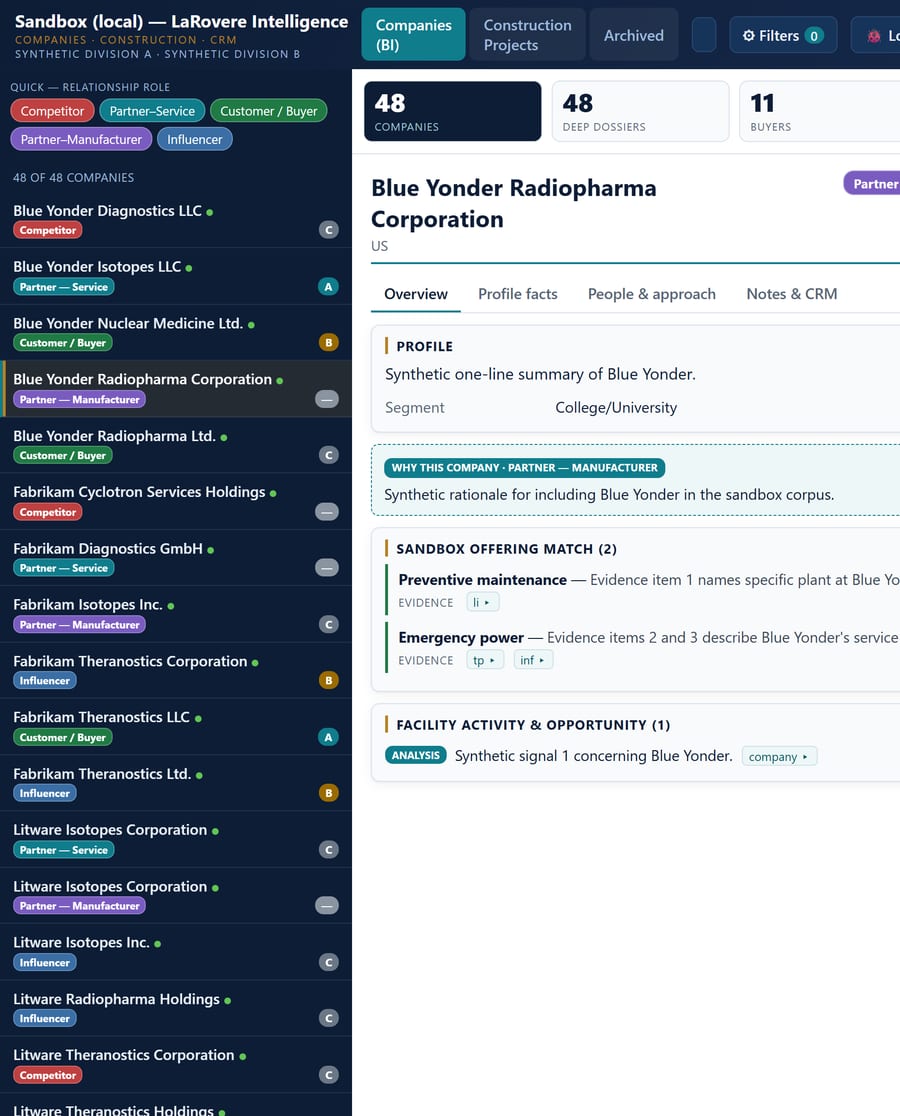Screen dimensions: 900x1116
Task: Click grade A badge for Blue Yonder Isotopes LLC
Action: 328,287
